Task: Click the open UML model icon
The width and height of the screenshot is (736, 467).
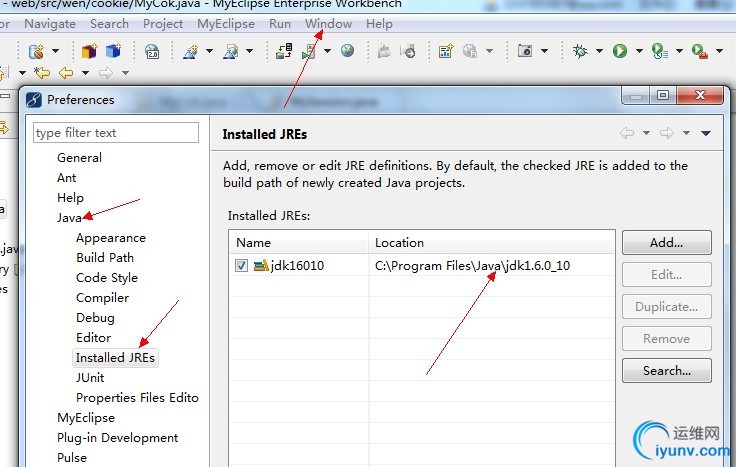Action: coord(230,51)
